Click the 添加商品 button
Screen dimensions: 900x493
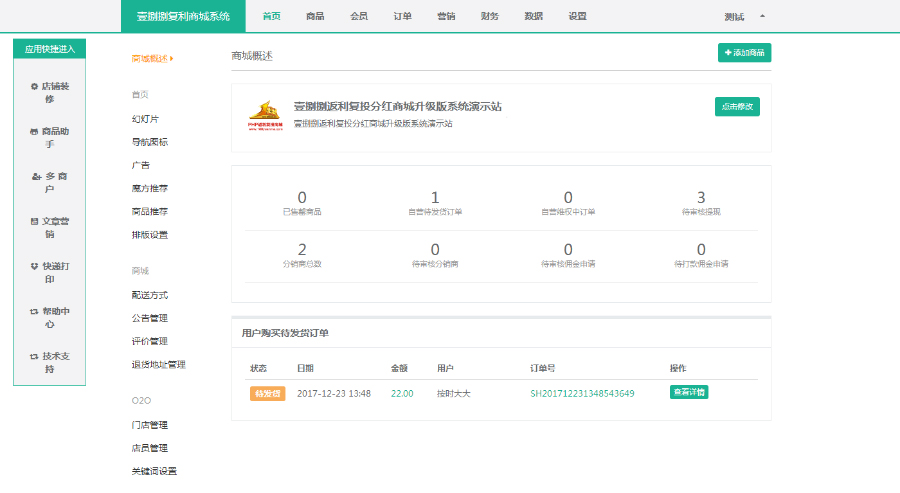pos(744,53)
